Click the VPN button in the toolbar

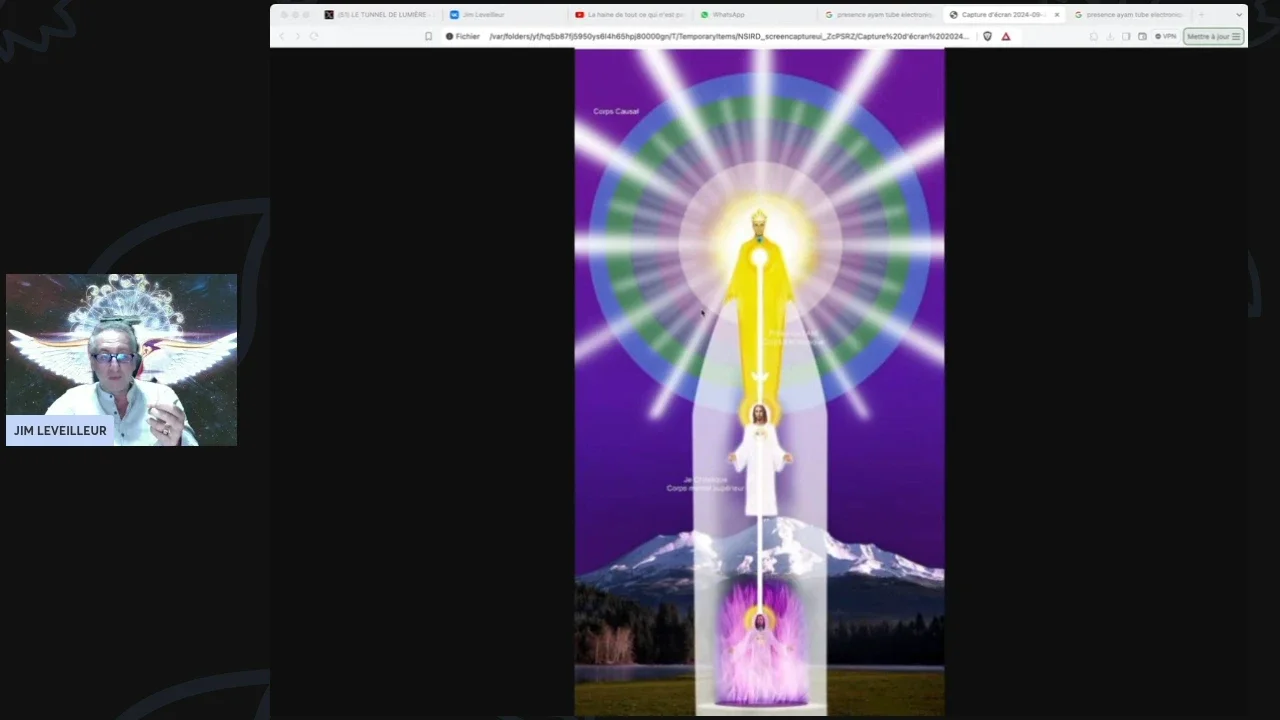pos(1166,36)
